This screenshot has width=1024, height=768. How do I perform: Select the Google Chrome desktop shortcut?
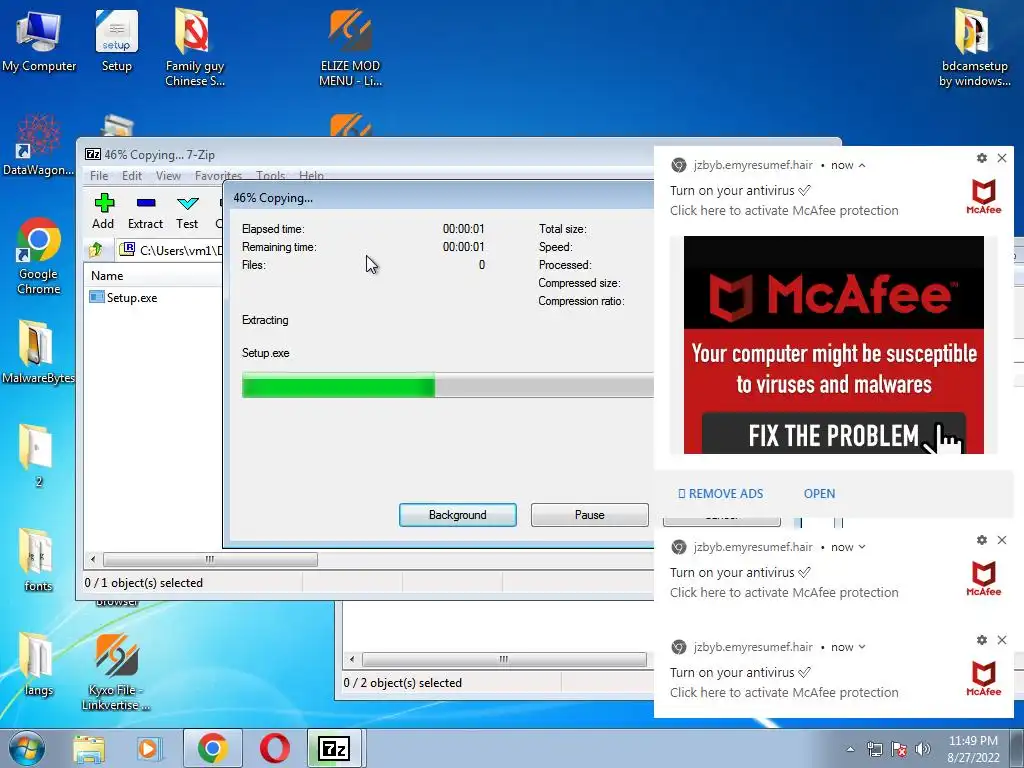39,256
